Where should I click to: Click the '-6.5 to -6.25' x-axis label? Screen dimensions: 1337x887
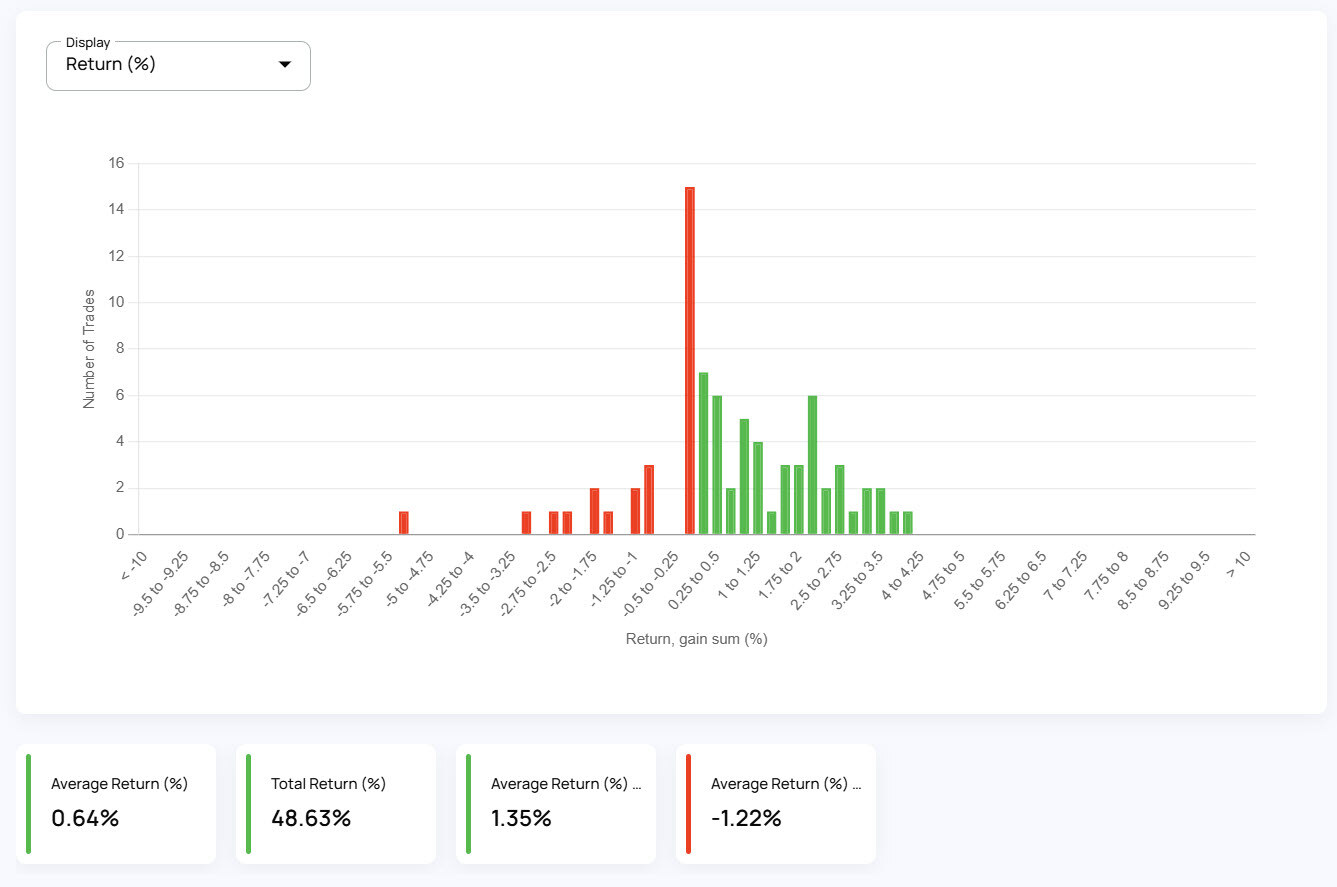pos(325,583)
